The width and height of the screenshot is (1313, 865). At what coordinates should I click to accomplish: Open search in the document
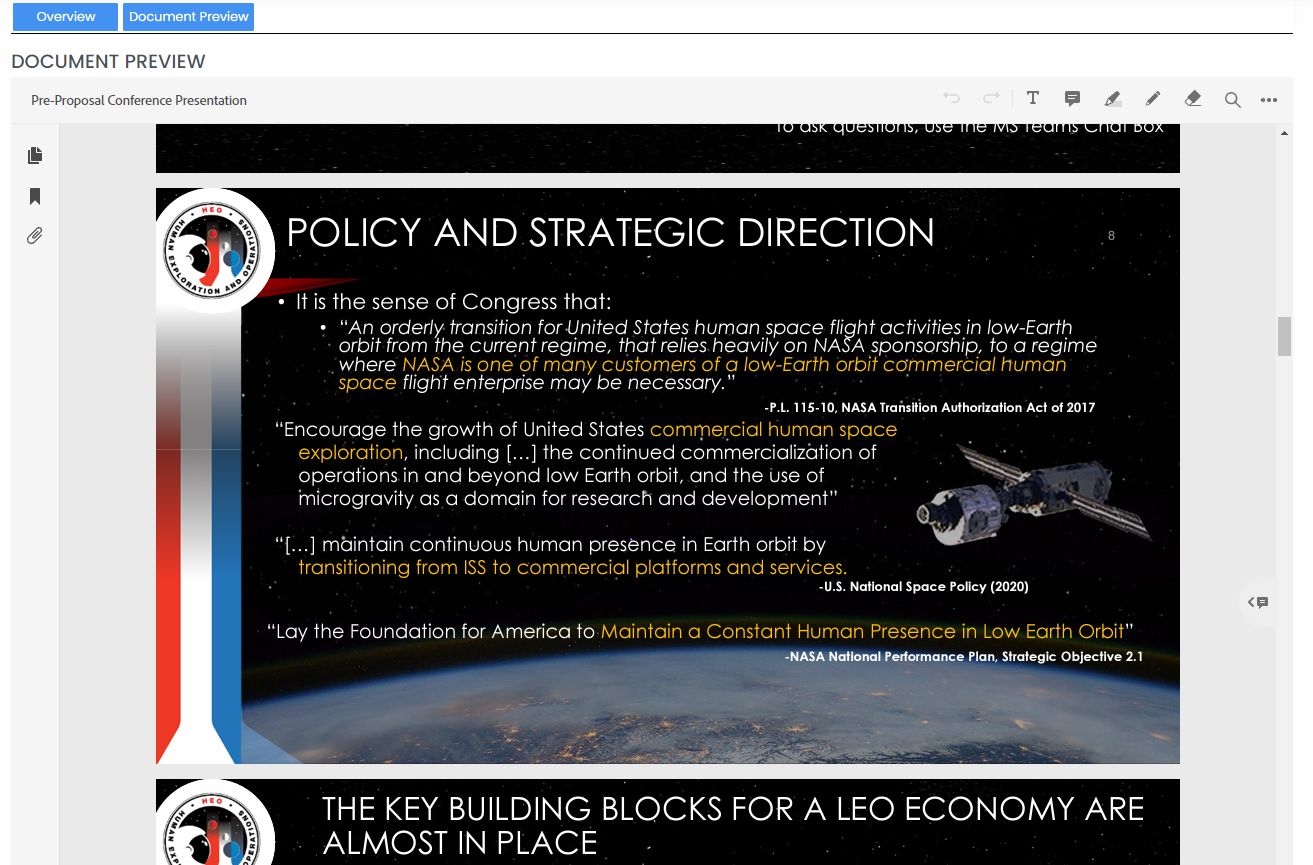(1232, 99)
